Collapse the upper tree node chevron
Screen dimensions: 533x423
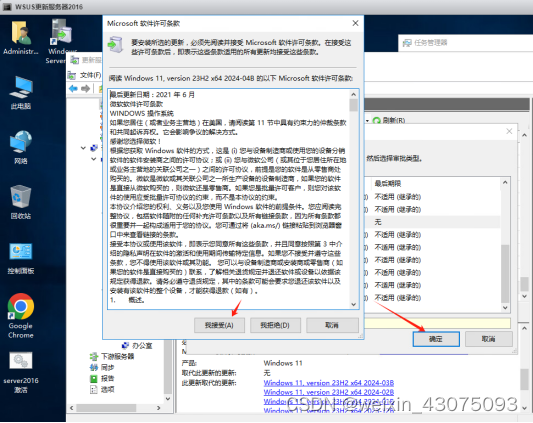tap(83, 148)
